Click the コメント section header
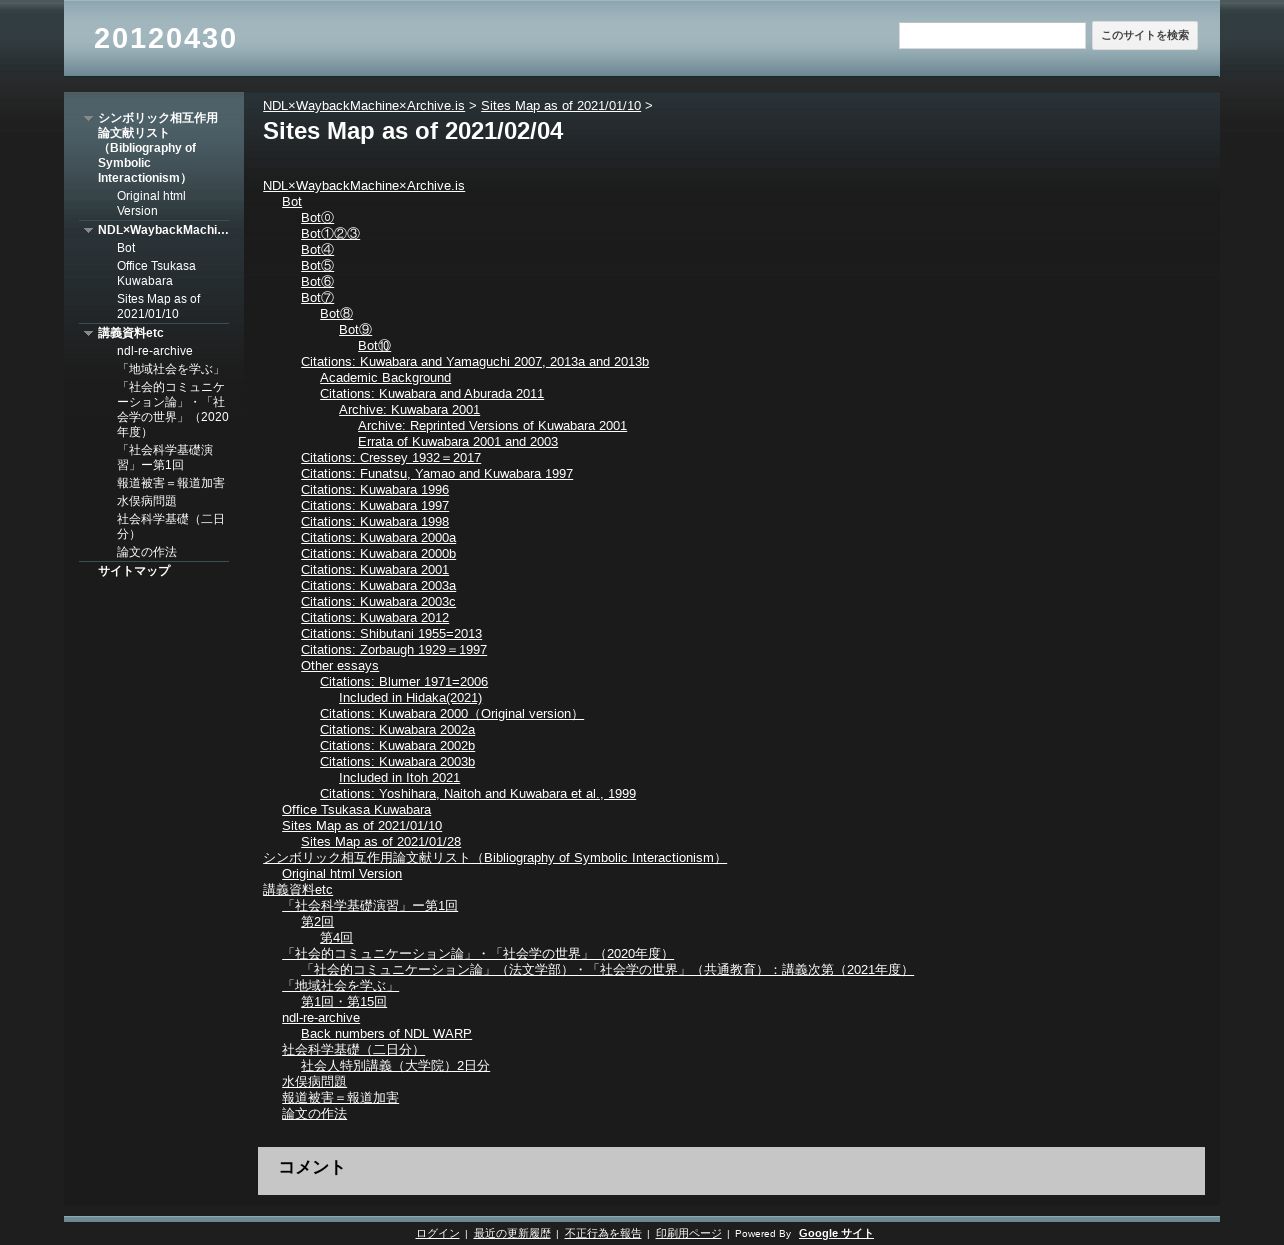The height and width of the screenshot is (1245, 1284). click(x=312, y=1167)
